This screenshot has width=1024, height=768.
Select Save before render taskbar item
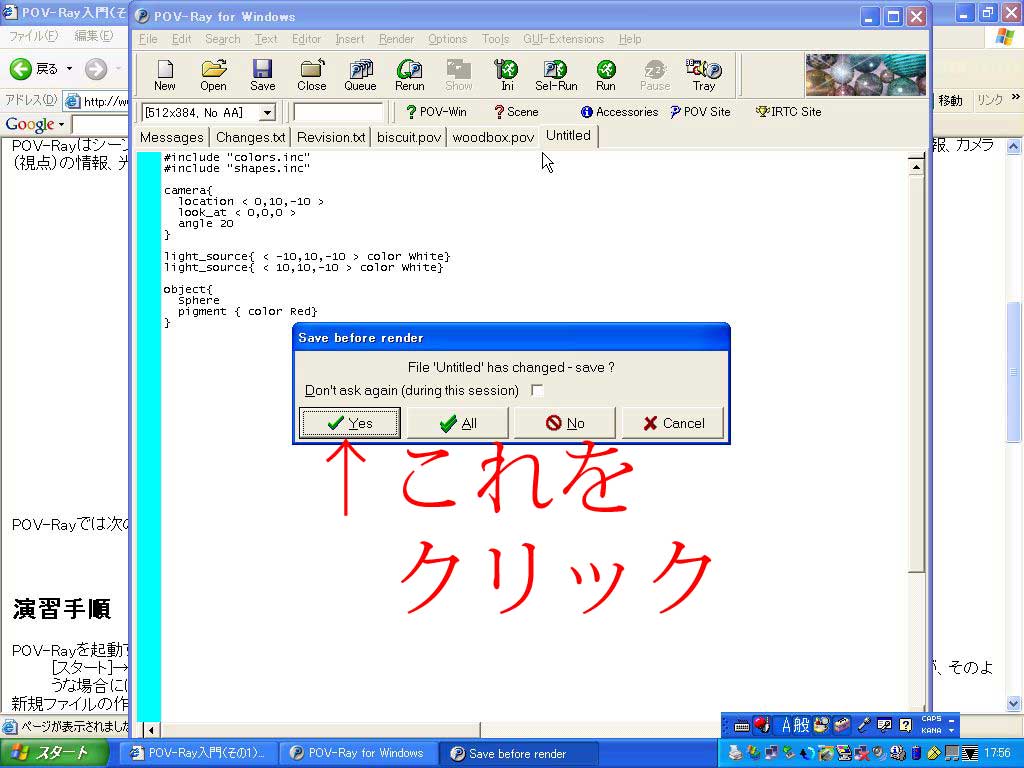click(518, 753)
